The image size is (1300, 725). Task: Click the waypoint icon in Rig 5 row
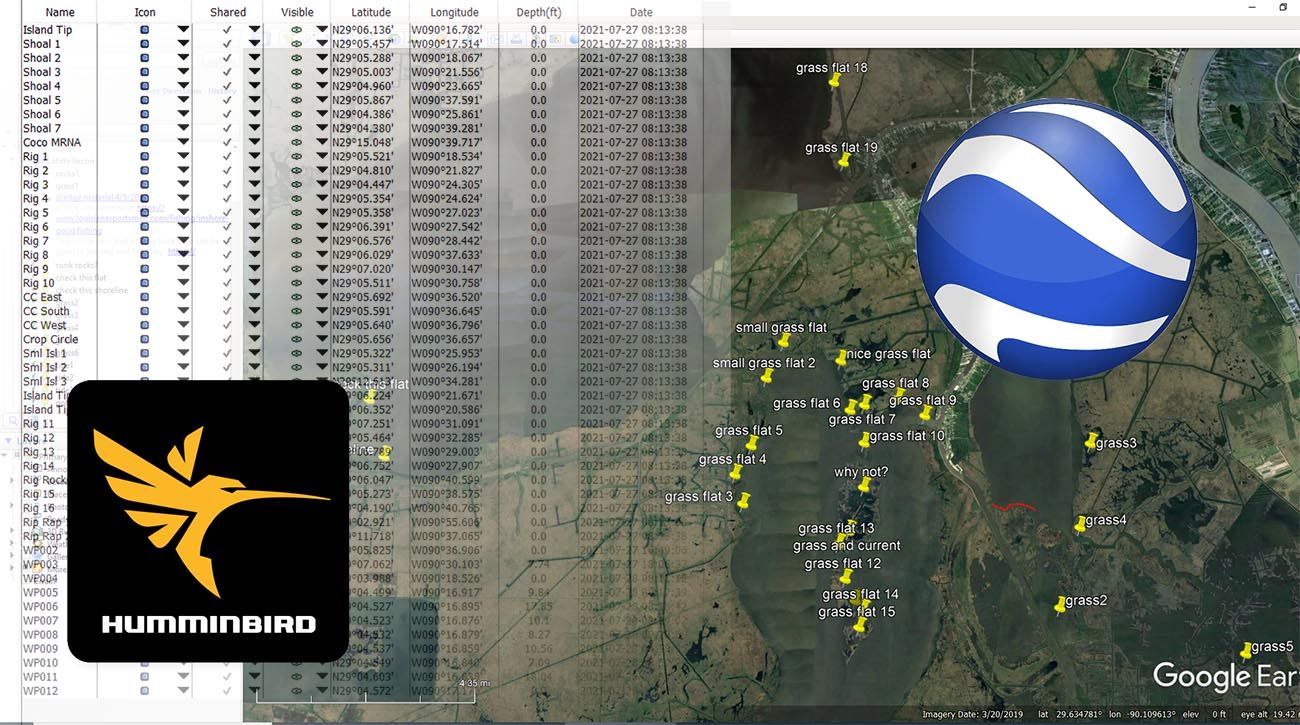tap(144, 212)
